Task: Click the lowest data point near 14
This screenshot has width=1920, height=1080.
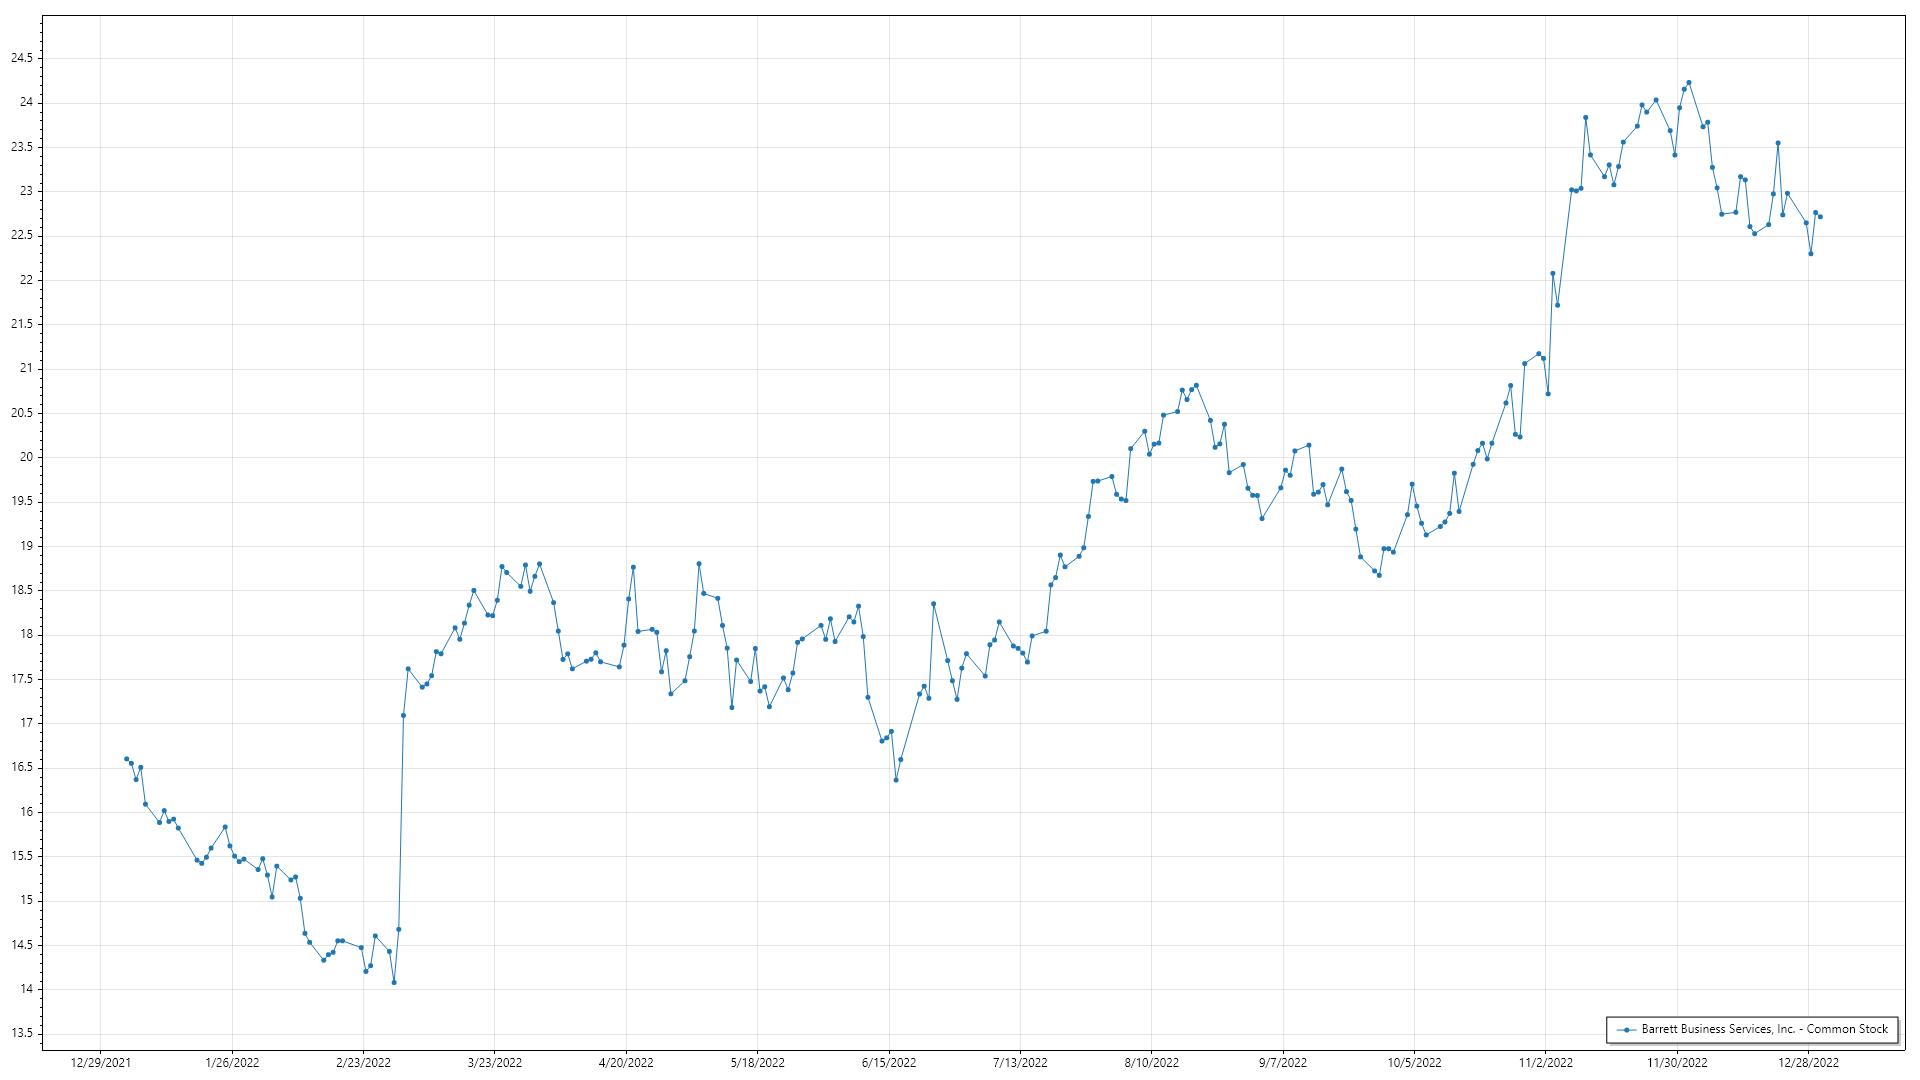Action: (x=394, y=982)
